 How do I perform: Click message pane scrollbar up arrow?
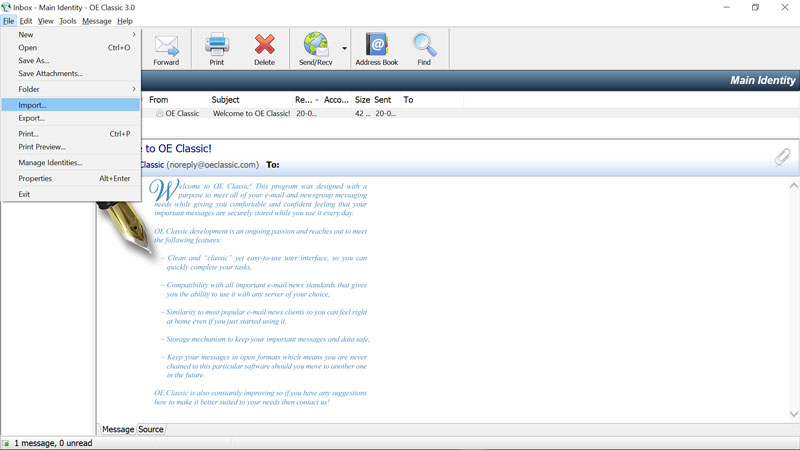point(793,186)
